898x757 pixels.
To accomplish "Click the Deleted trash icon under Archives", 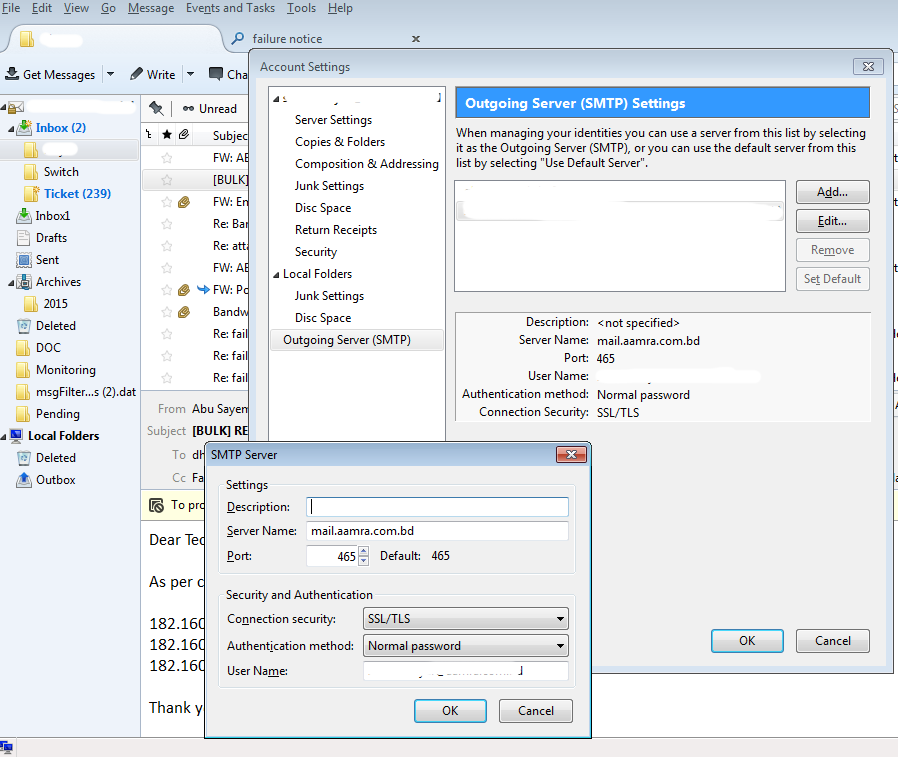I will coord(23,326).
